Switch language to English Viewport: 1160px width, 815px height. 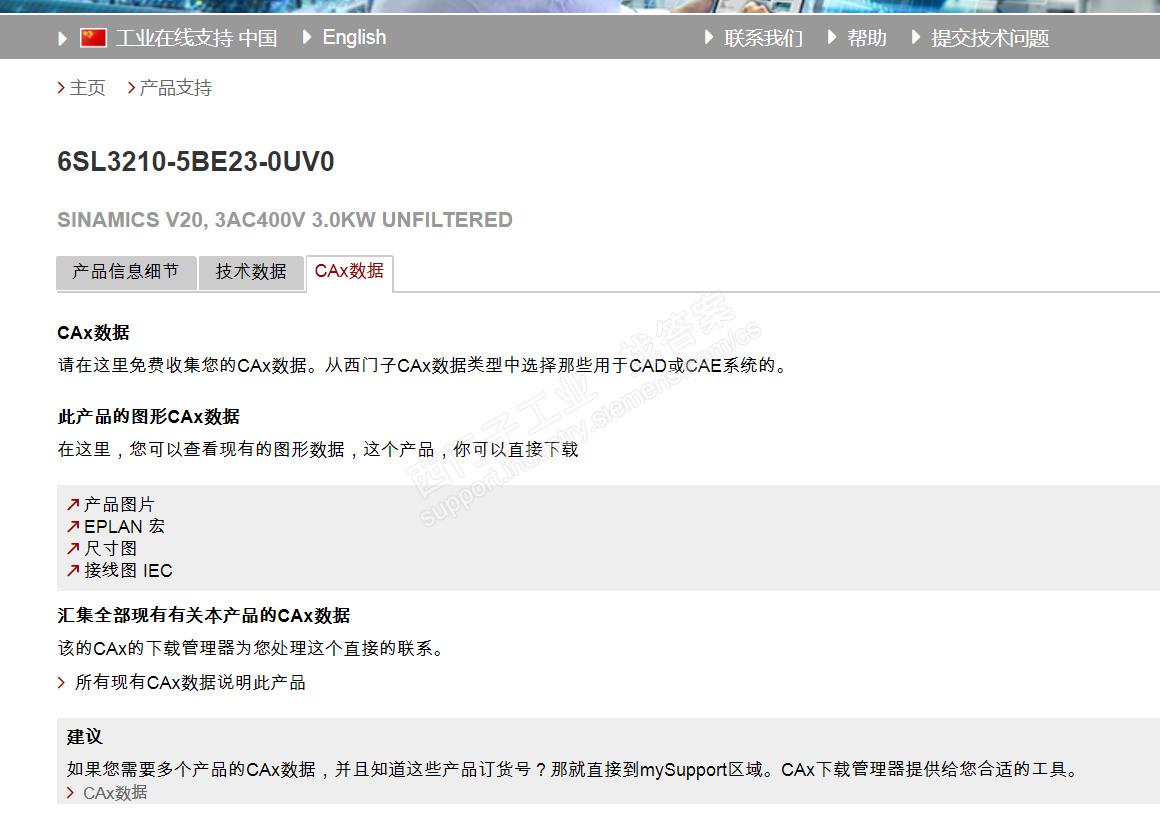(354, 37)
